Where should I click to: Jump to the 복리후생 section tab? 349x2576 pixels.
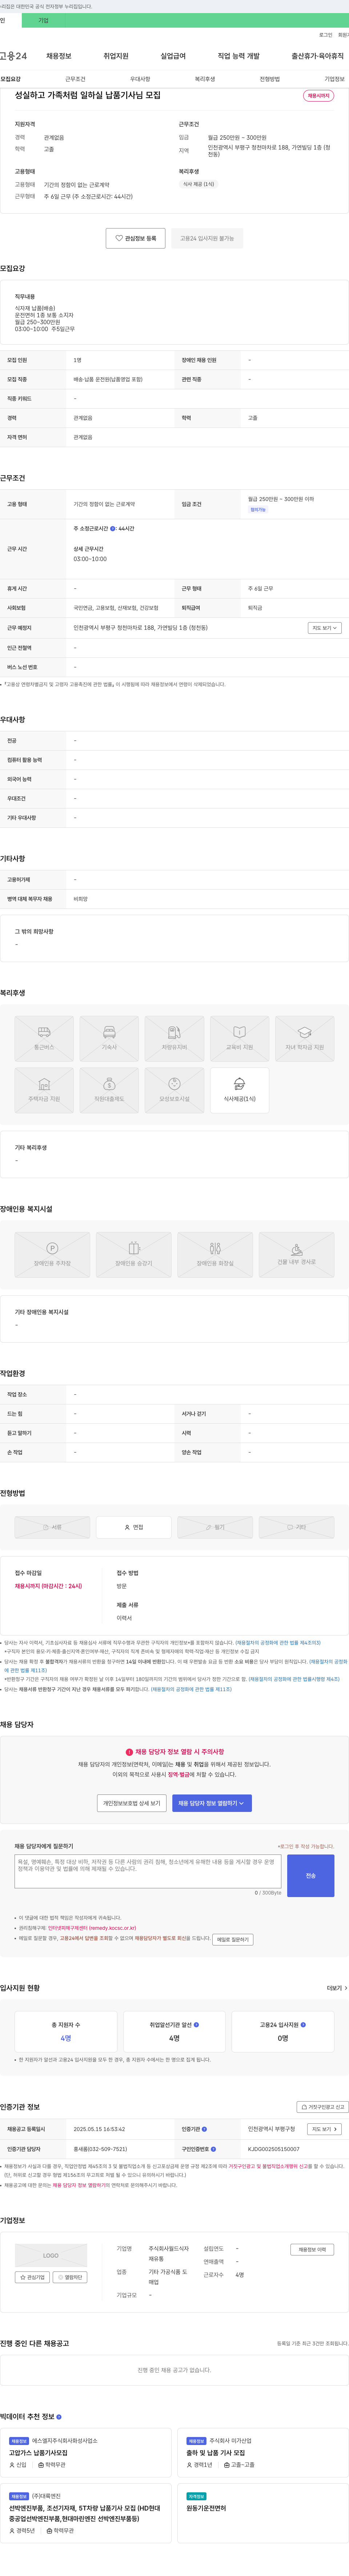coord(205,79)
